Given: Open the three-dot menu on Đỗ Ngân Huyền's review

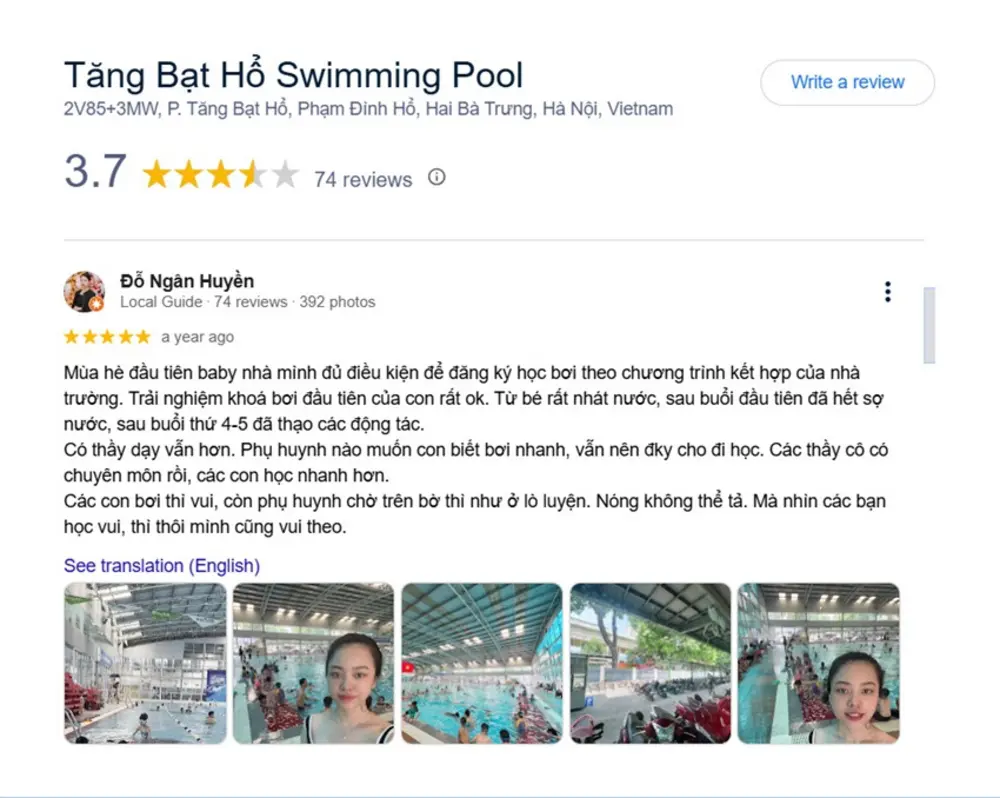Looking at the screenshot, I should [887, 292].
